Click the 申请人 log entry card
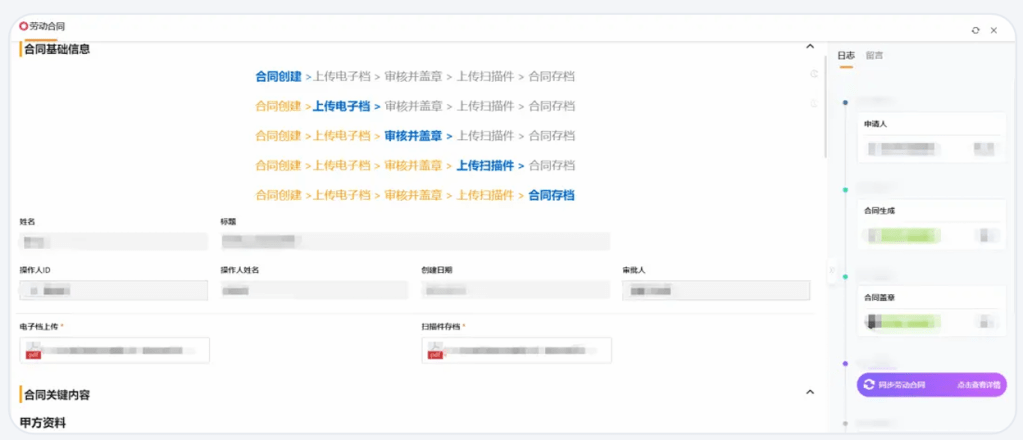This screenshot has width=1023, height=440. [932, 137]
